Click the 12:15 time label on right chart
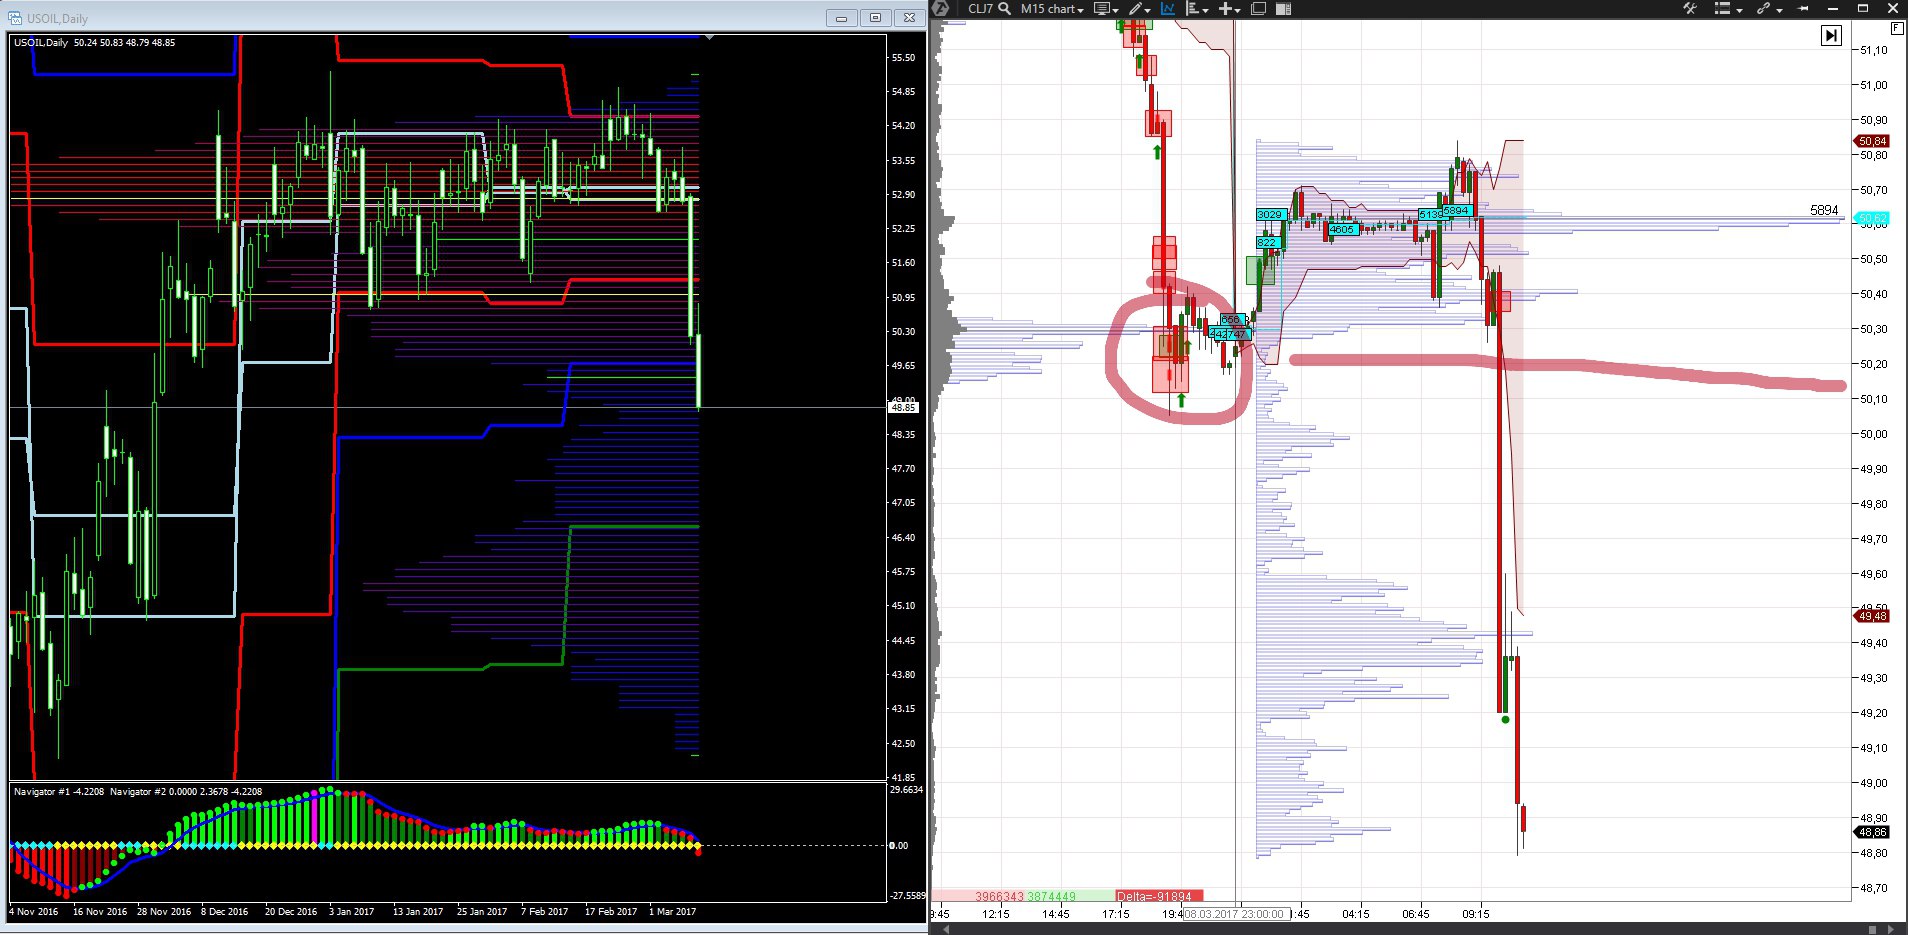 [x=996, y=914]
